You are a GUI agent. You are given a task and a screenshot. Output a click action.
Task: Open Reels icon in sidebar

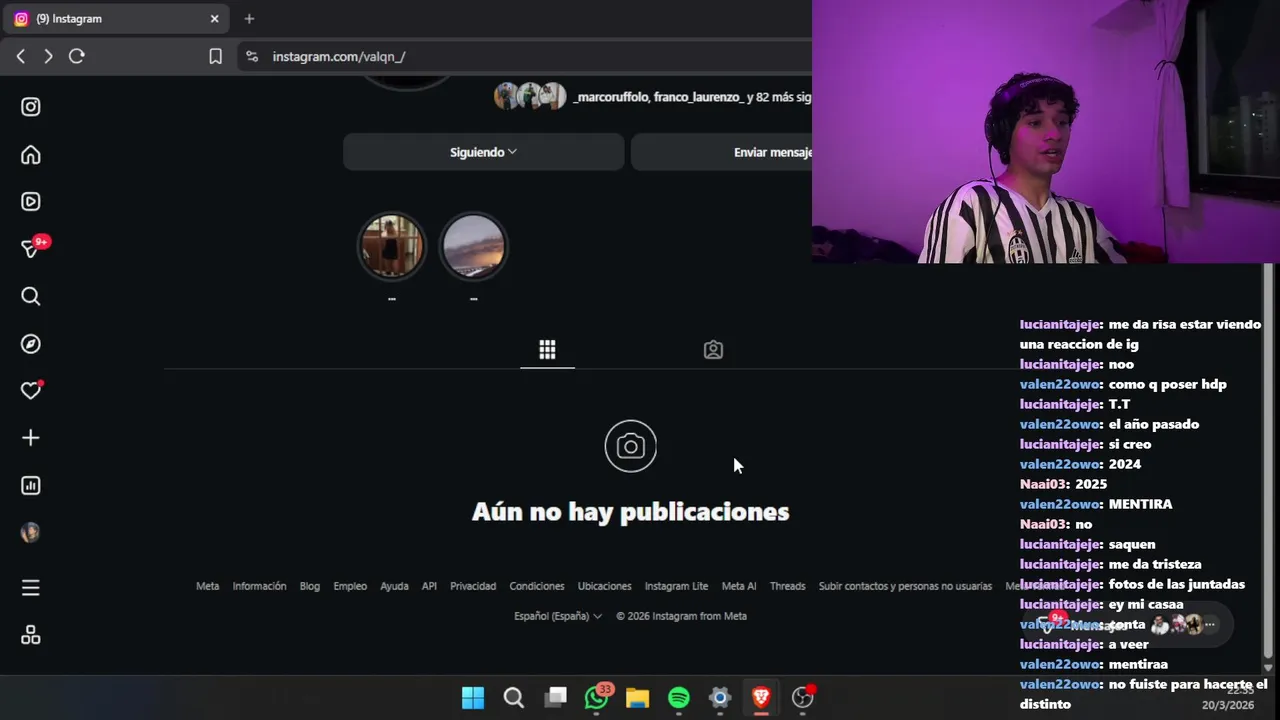pyautogui.click(x=31, y=201)
